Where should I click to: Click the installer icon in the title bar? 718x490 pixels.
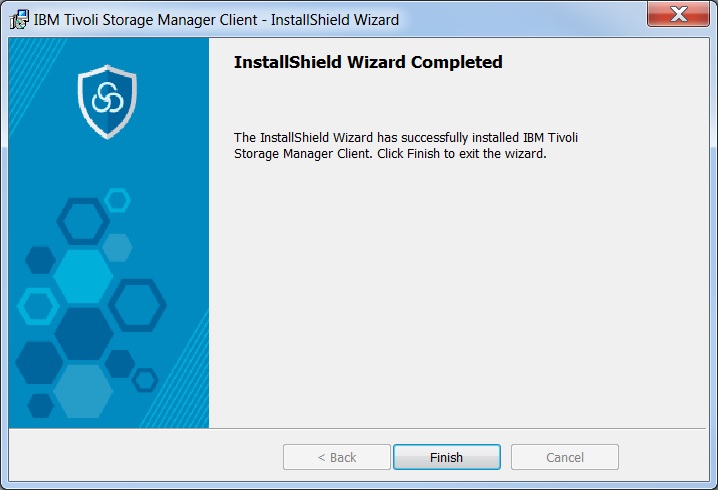click(19, 20)
